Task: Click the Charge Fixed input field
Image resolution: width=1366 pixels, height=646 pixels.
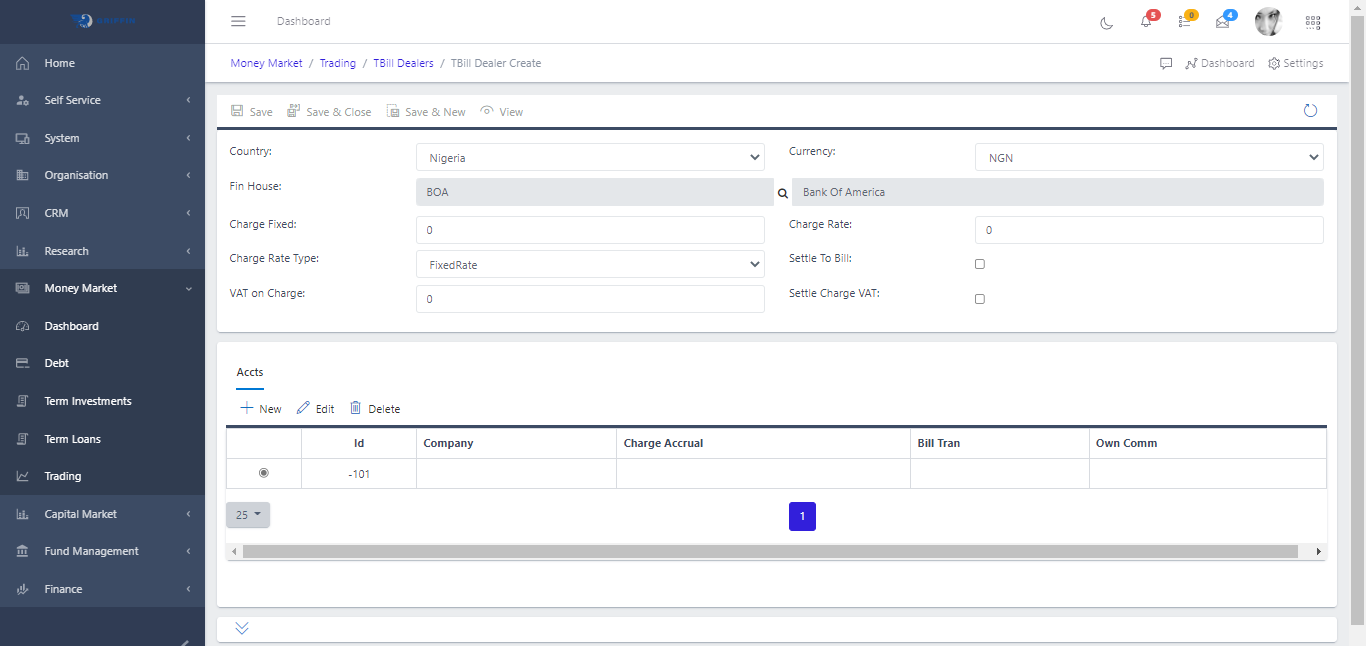Action: click(x=590, y=230)
